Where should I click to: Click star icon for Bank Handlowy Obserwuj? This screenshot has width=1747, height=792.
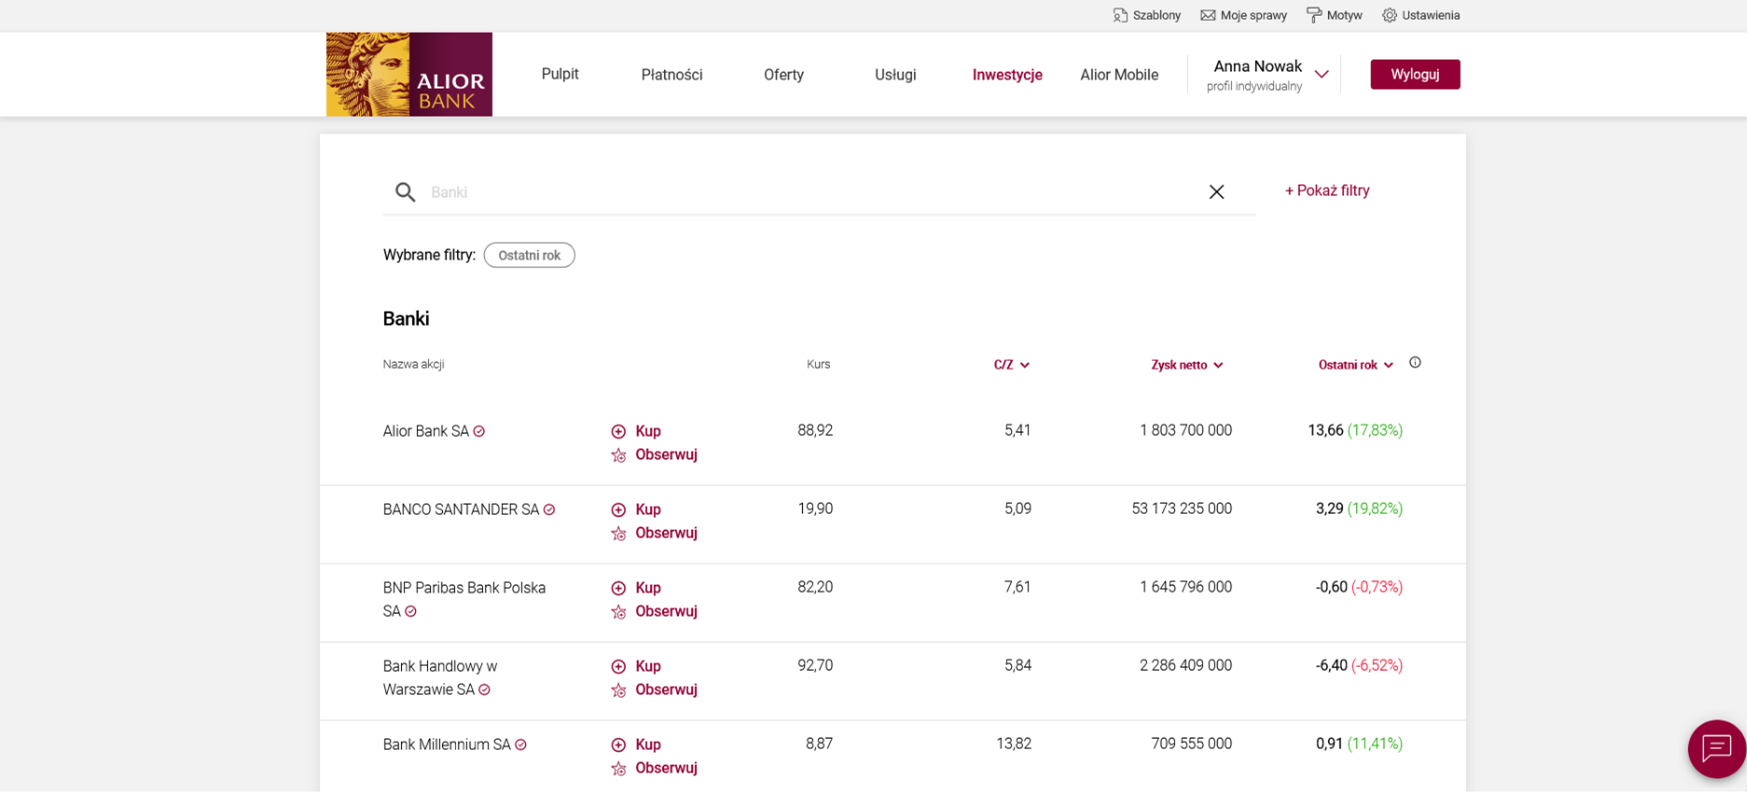point(618,690)
